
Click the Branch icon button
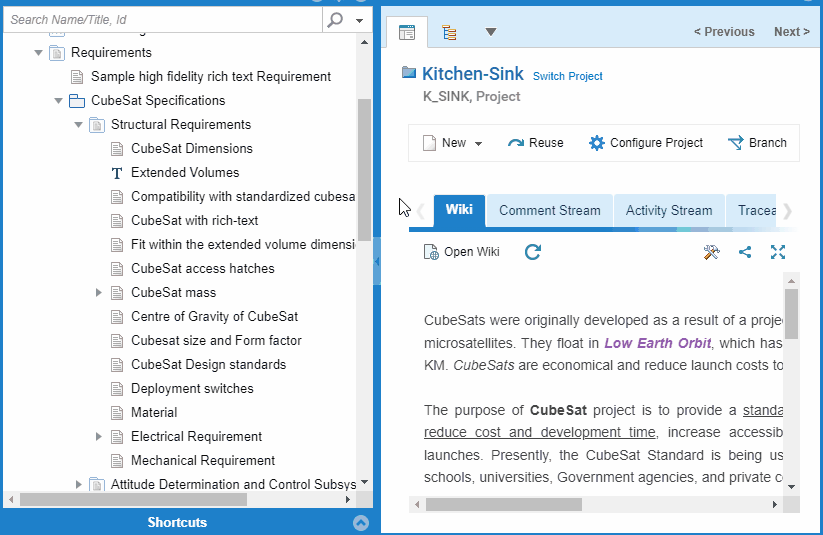(x=736, y=143)
